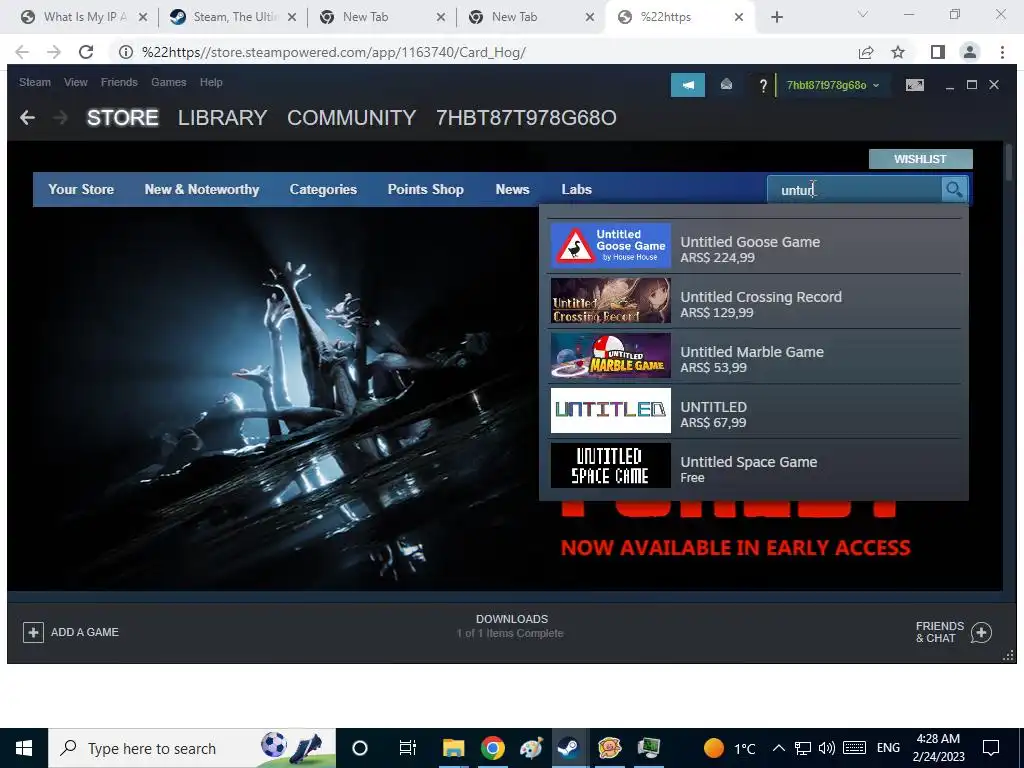1024x768 pixels.
Task: Click the taskbar volume speaker icon
Action: pyautogui.click(x=827, y=748)
